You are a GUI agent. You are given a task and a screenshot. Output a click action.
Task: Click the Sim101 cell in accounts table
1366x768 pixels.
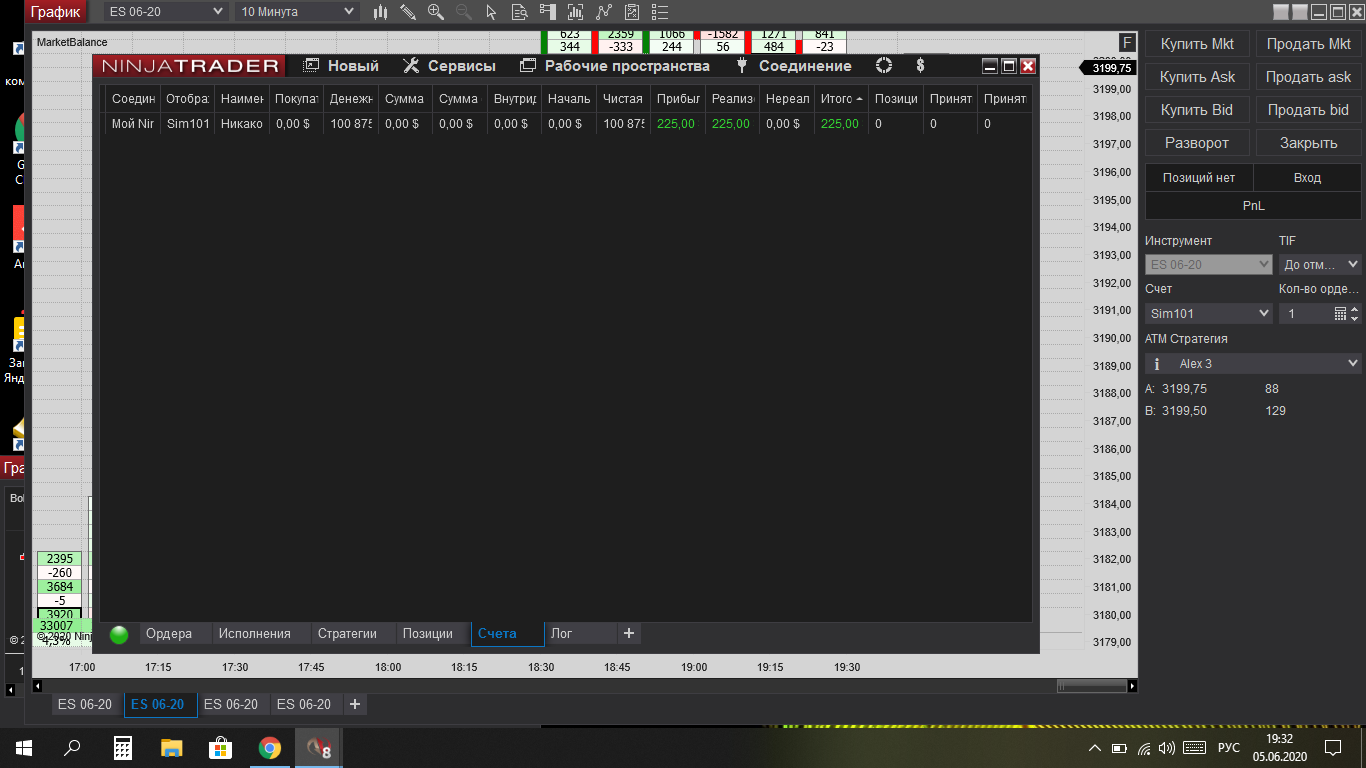tap(187, 124)
